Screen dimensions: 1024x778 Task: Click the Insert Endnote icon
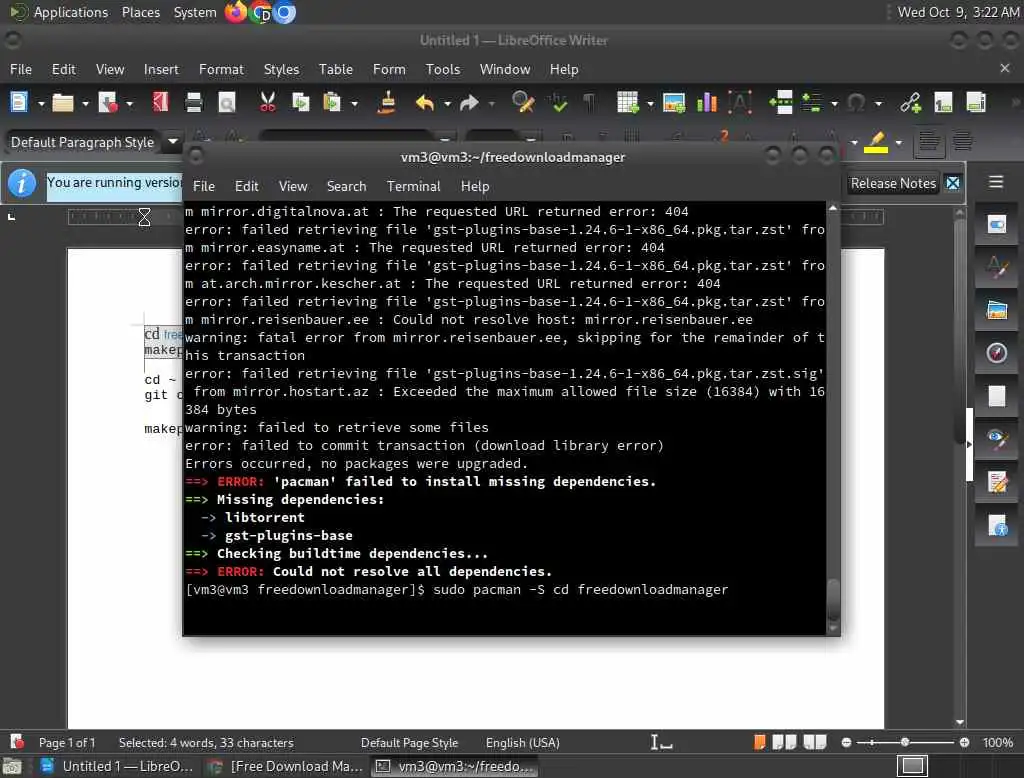point(976,103)
